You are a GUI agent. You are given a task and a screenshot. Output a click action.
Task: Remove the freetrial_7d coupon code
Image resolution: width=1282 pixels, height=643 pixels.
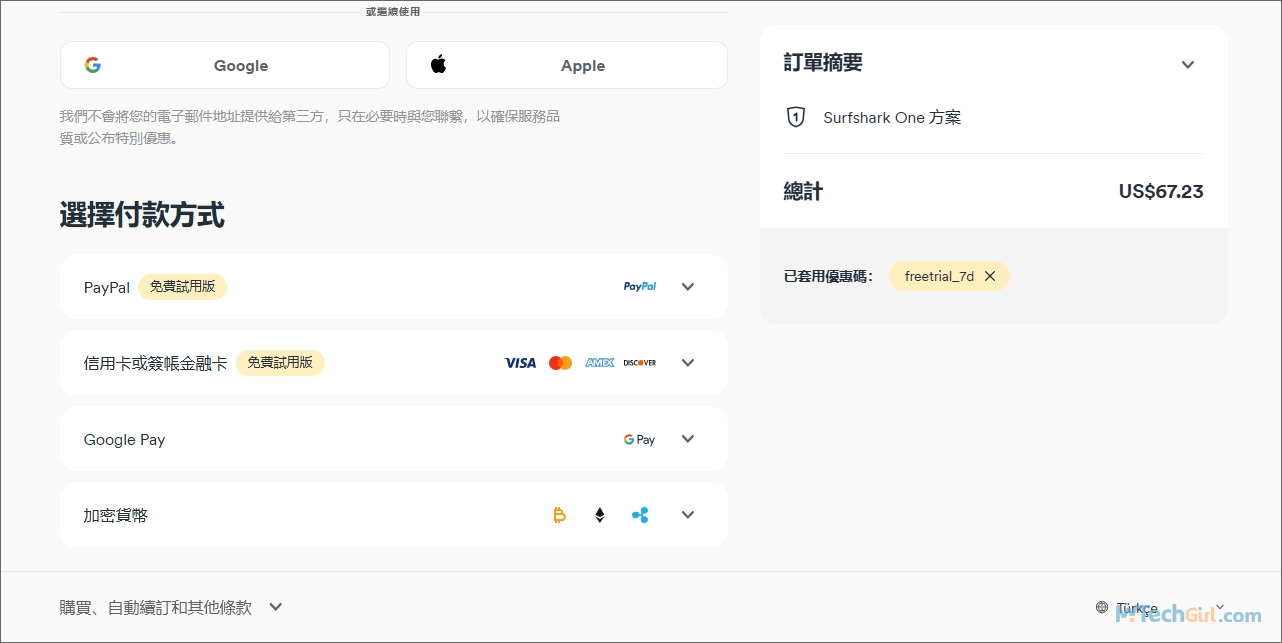[x=990, y=276]
